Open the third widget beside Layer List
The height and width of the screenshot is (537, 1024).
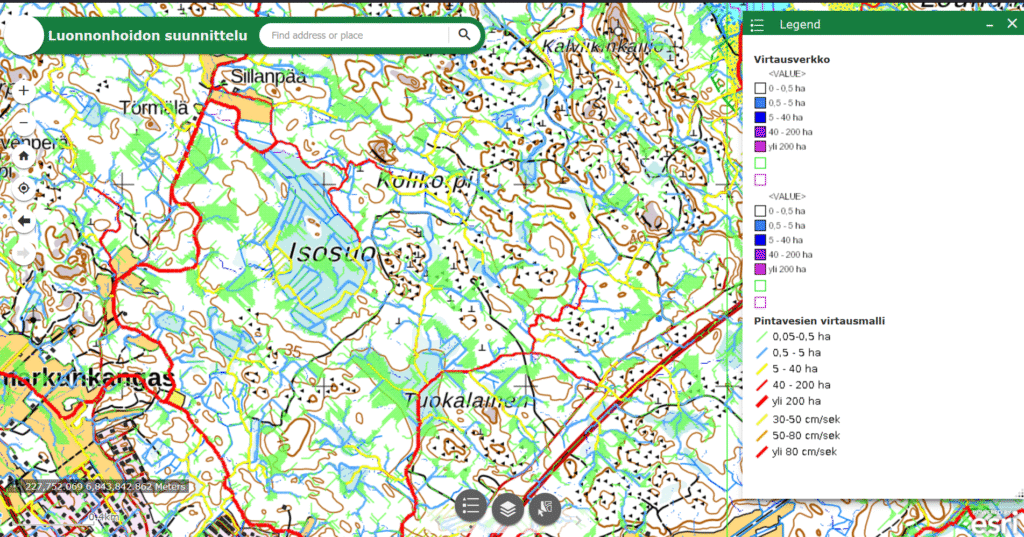(x=545, y=508)
